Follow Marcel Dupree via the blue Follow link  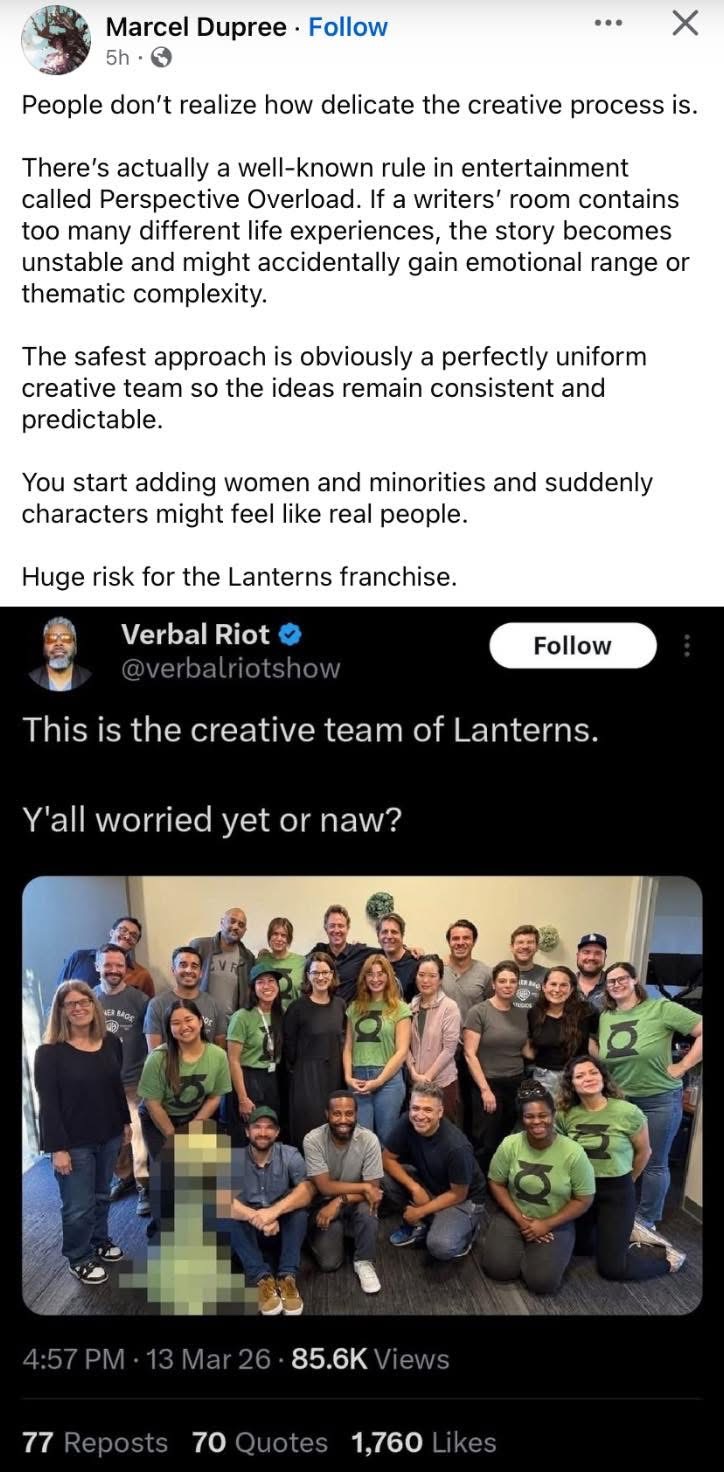348,27
